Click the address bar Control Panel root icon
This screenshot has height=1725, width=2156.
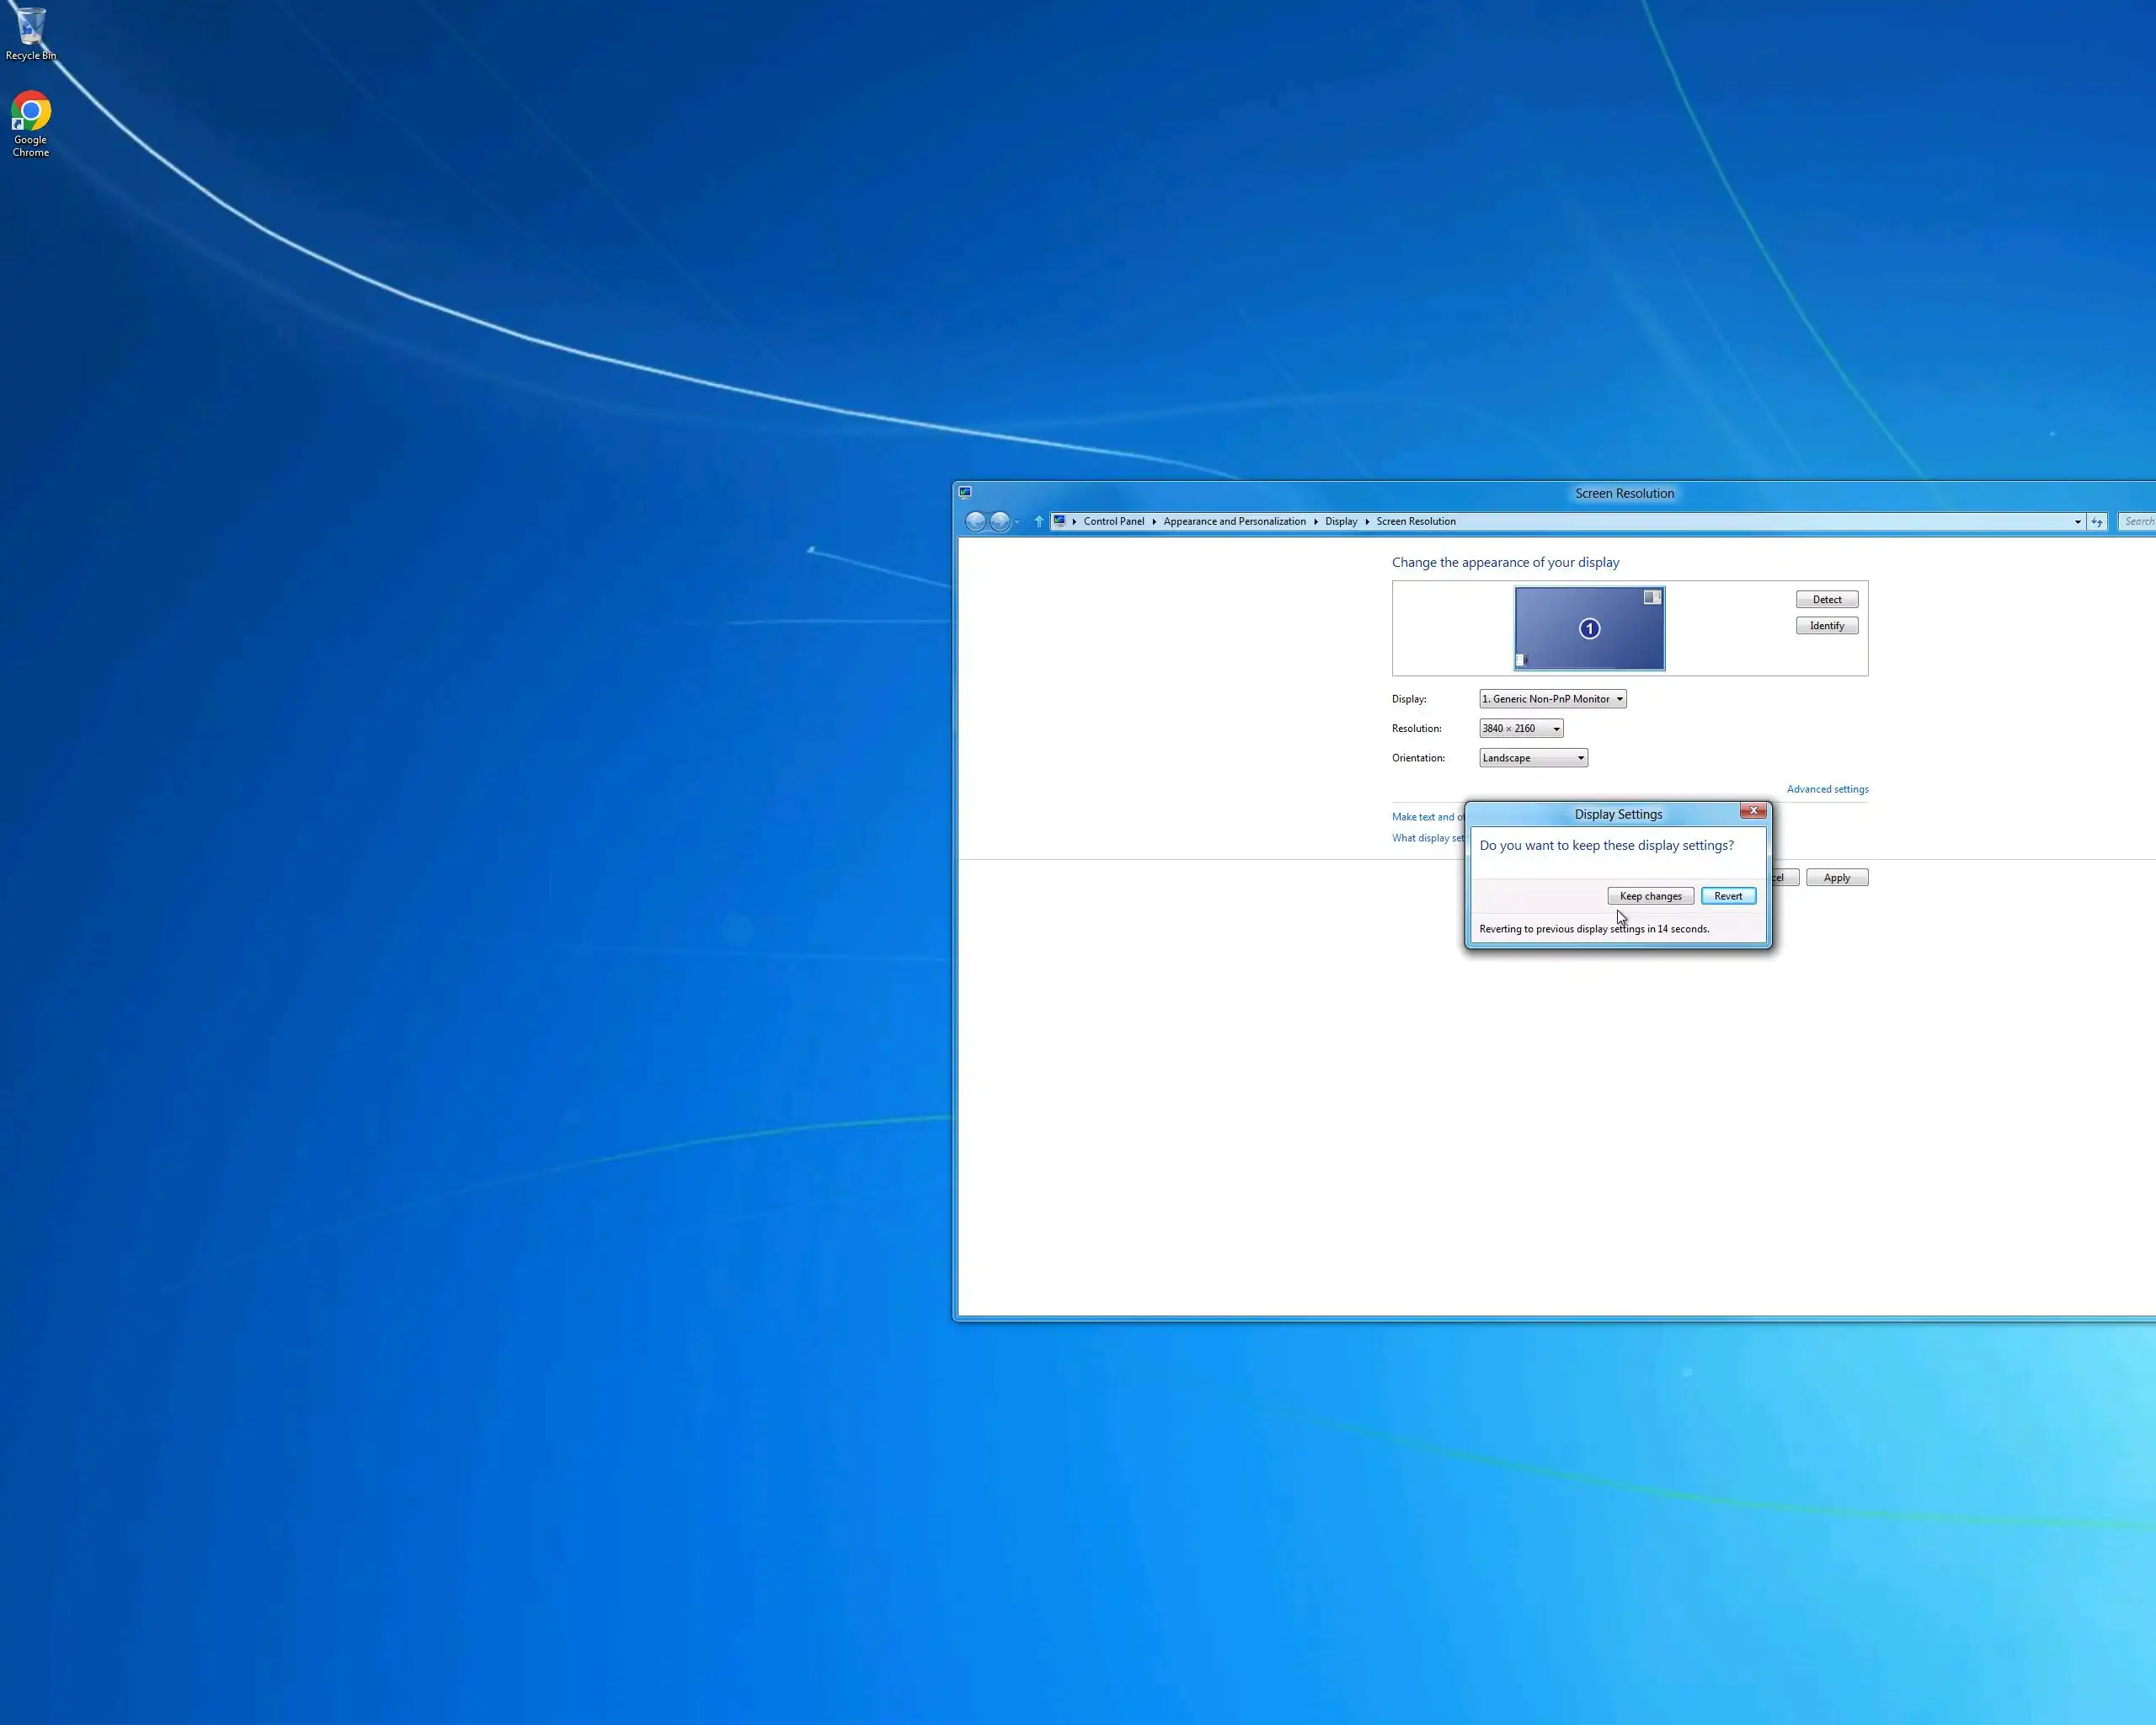(x=1059, y=521)
